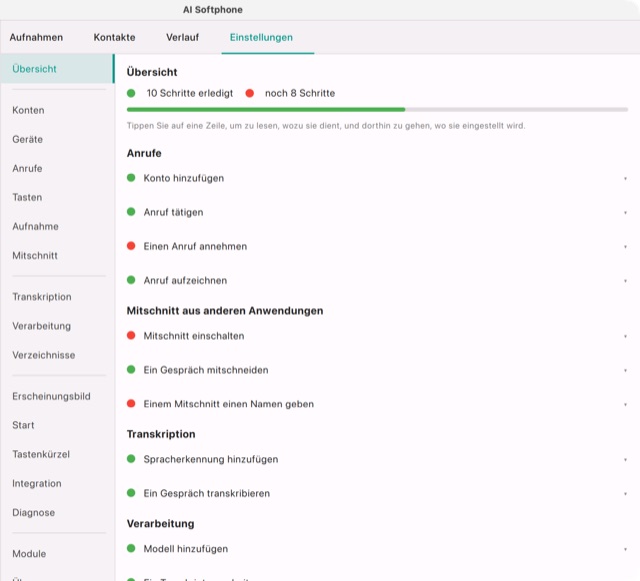Expand Einen Anruf annehmen row arrow

click(625, 247)
